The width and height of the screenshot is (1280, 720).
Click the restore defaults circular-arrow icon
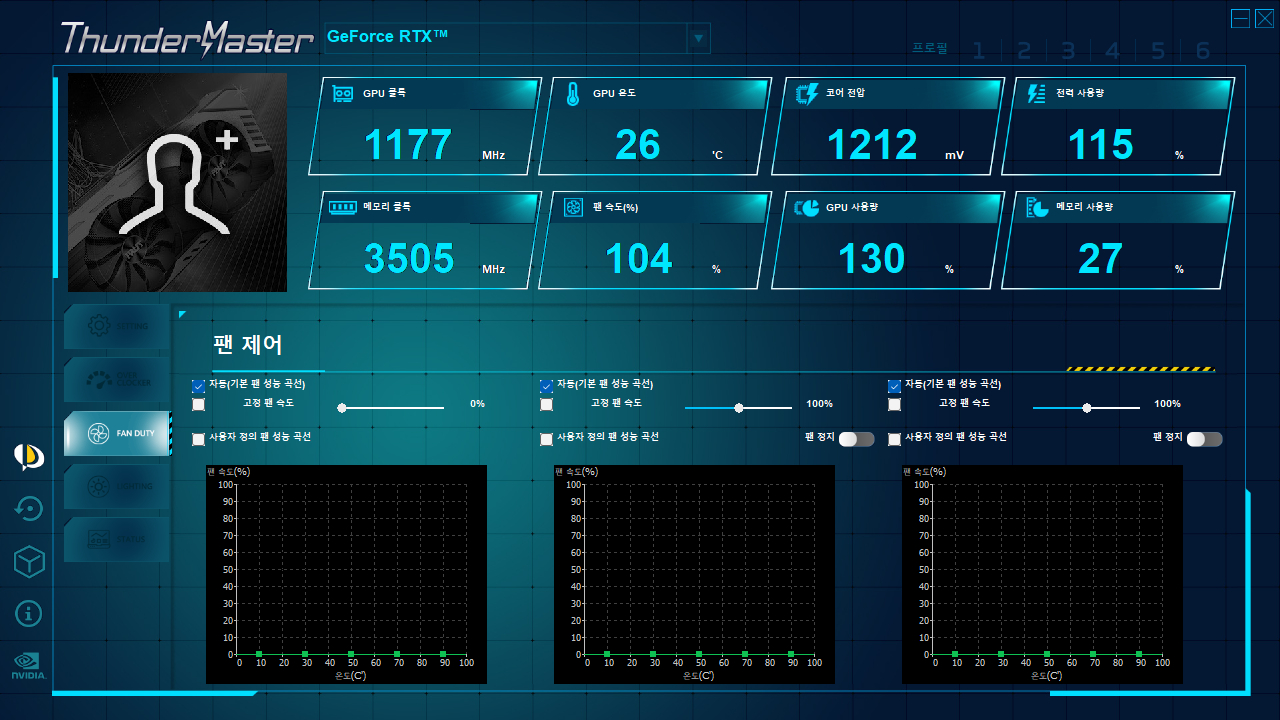(29, 509)
